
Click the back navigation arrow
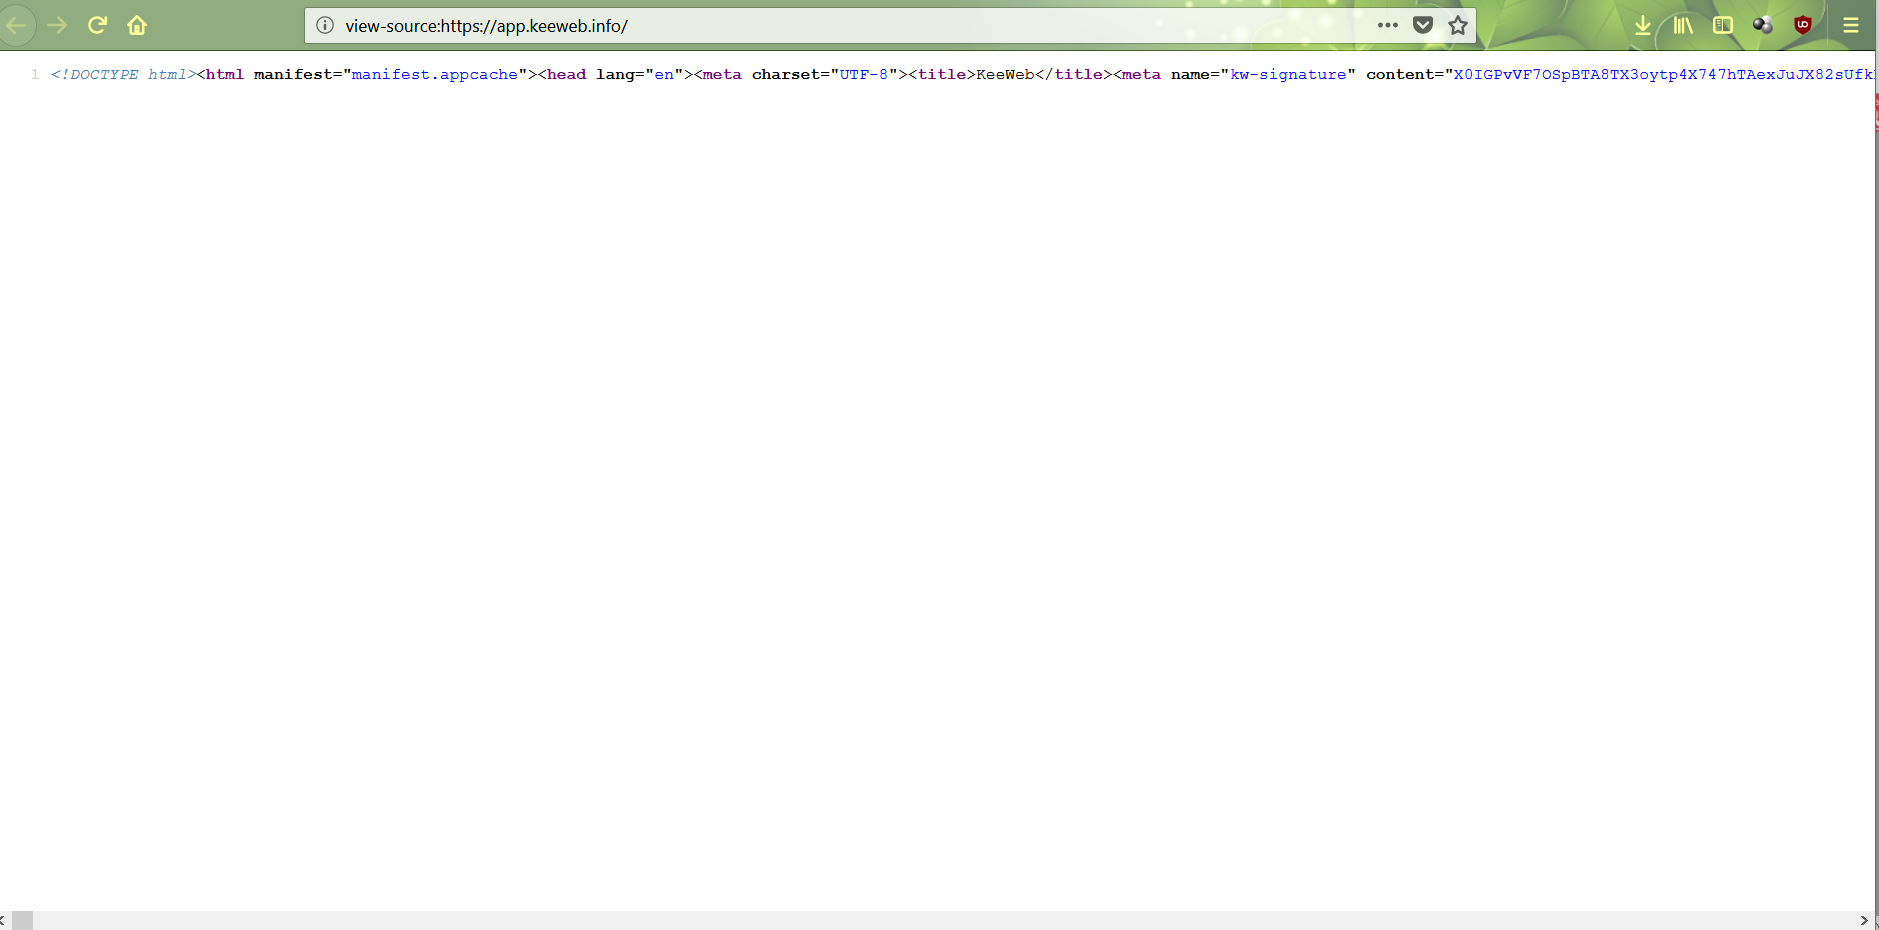click(x=18, y=25)
